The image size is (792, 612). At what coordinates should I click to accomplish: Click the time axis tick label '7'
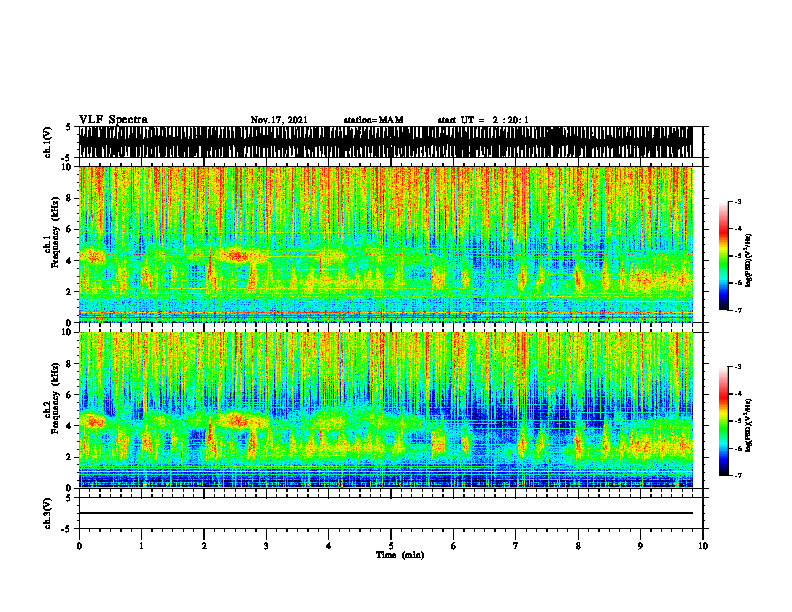pos(516,546)
